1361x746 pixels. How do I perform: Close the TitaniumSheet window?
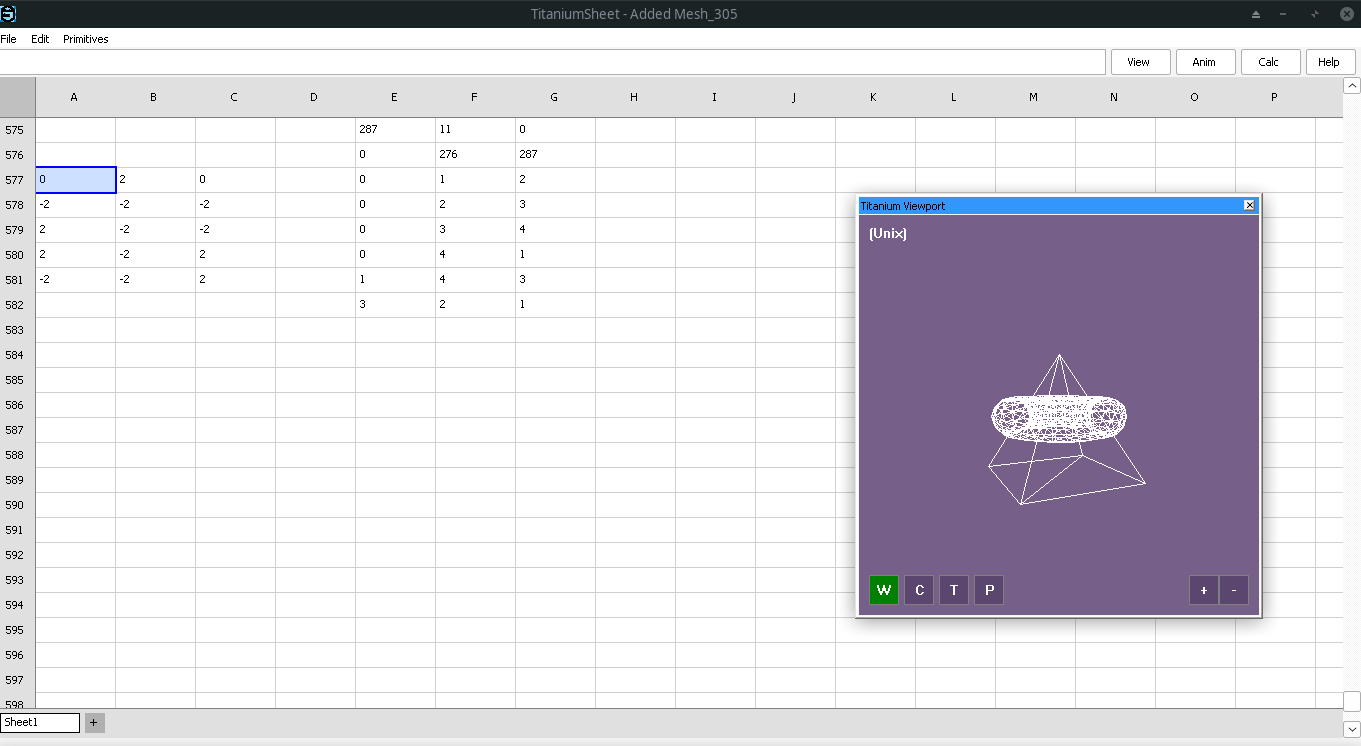(x=1346, y=14)
